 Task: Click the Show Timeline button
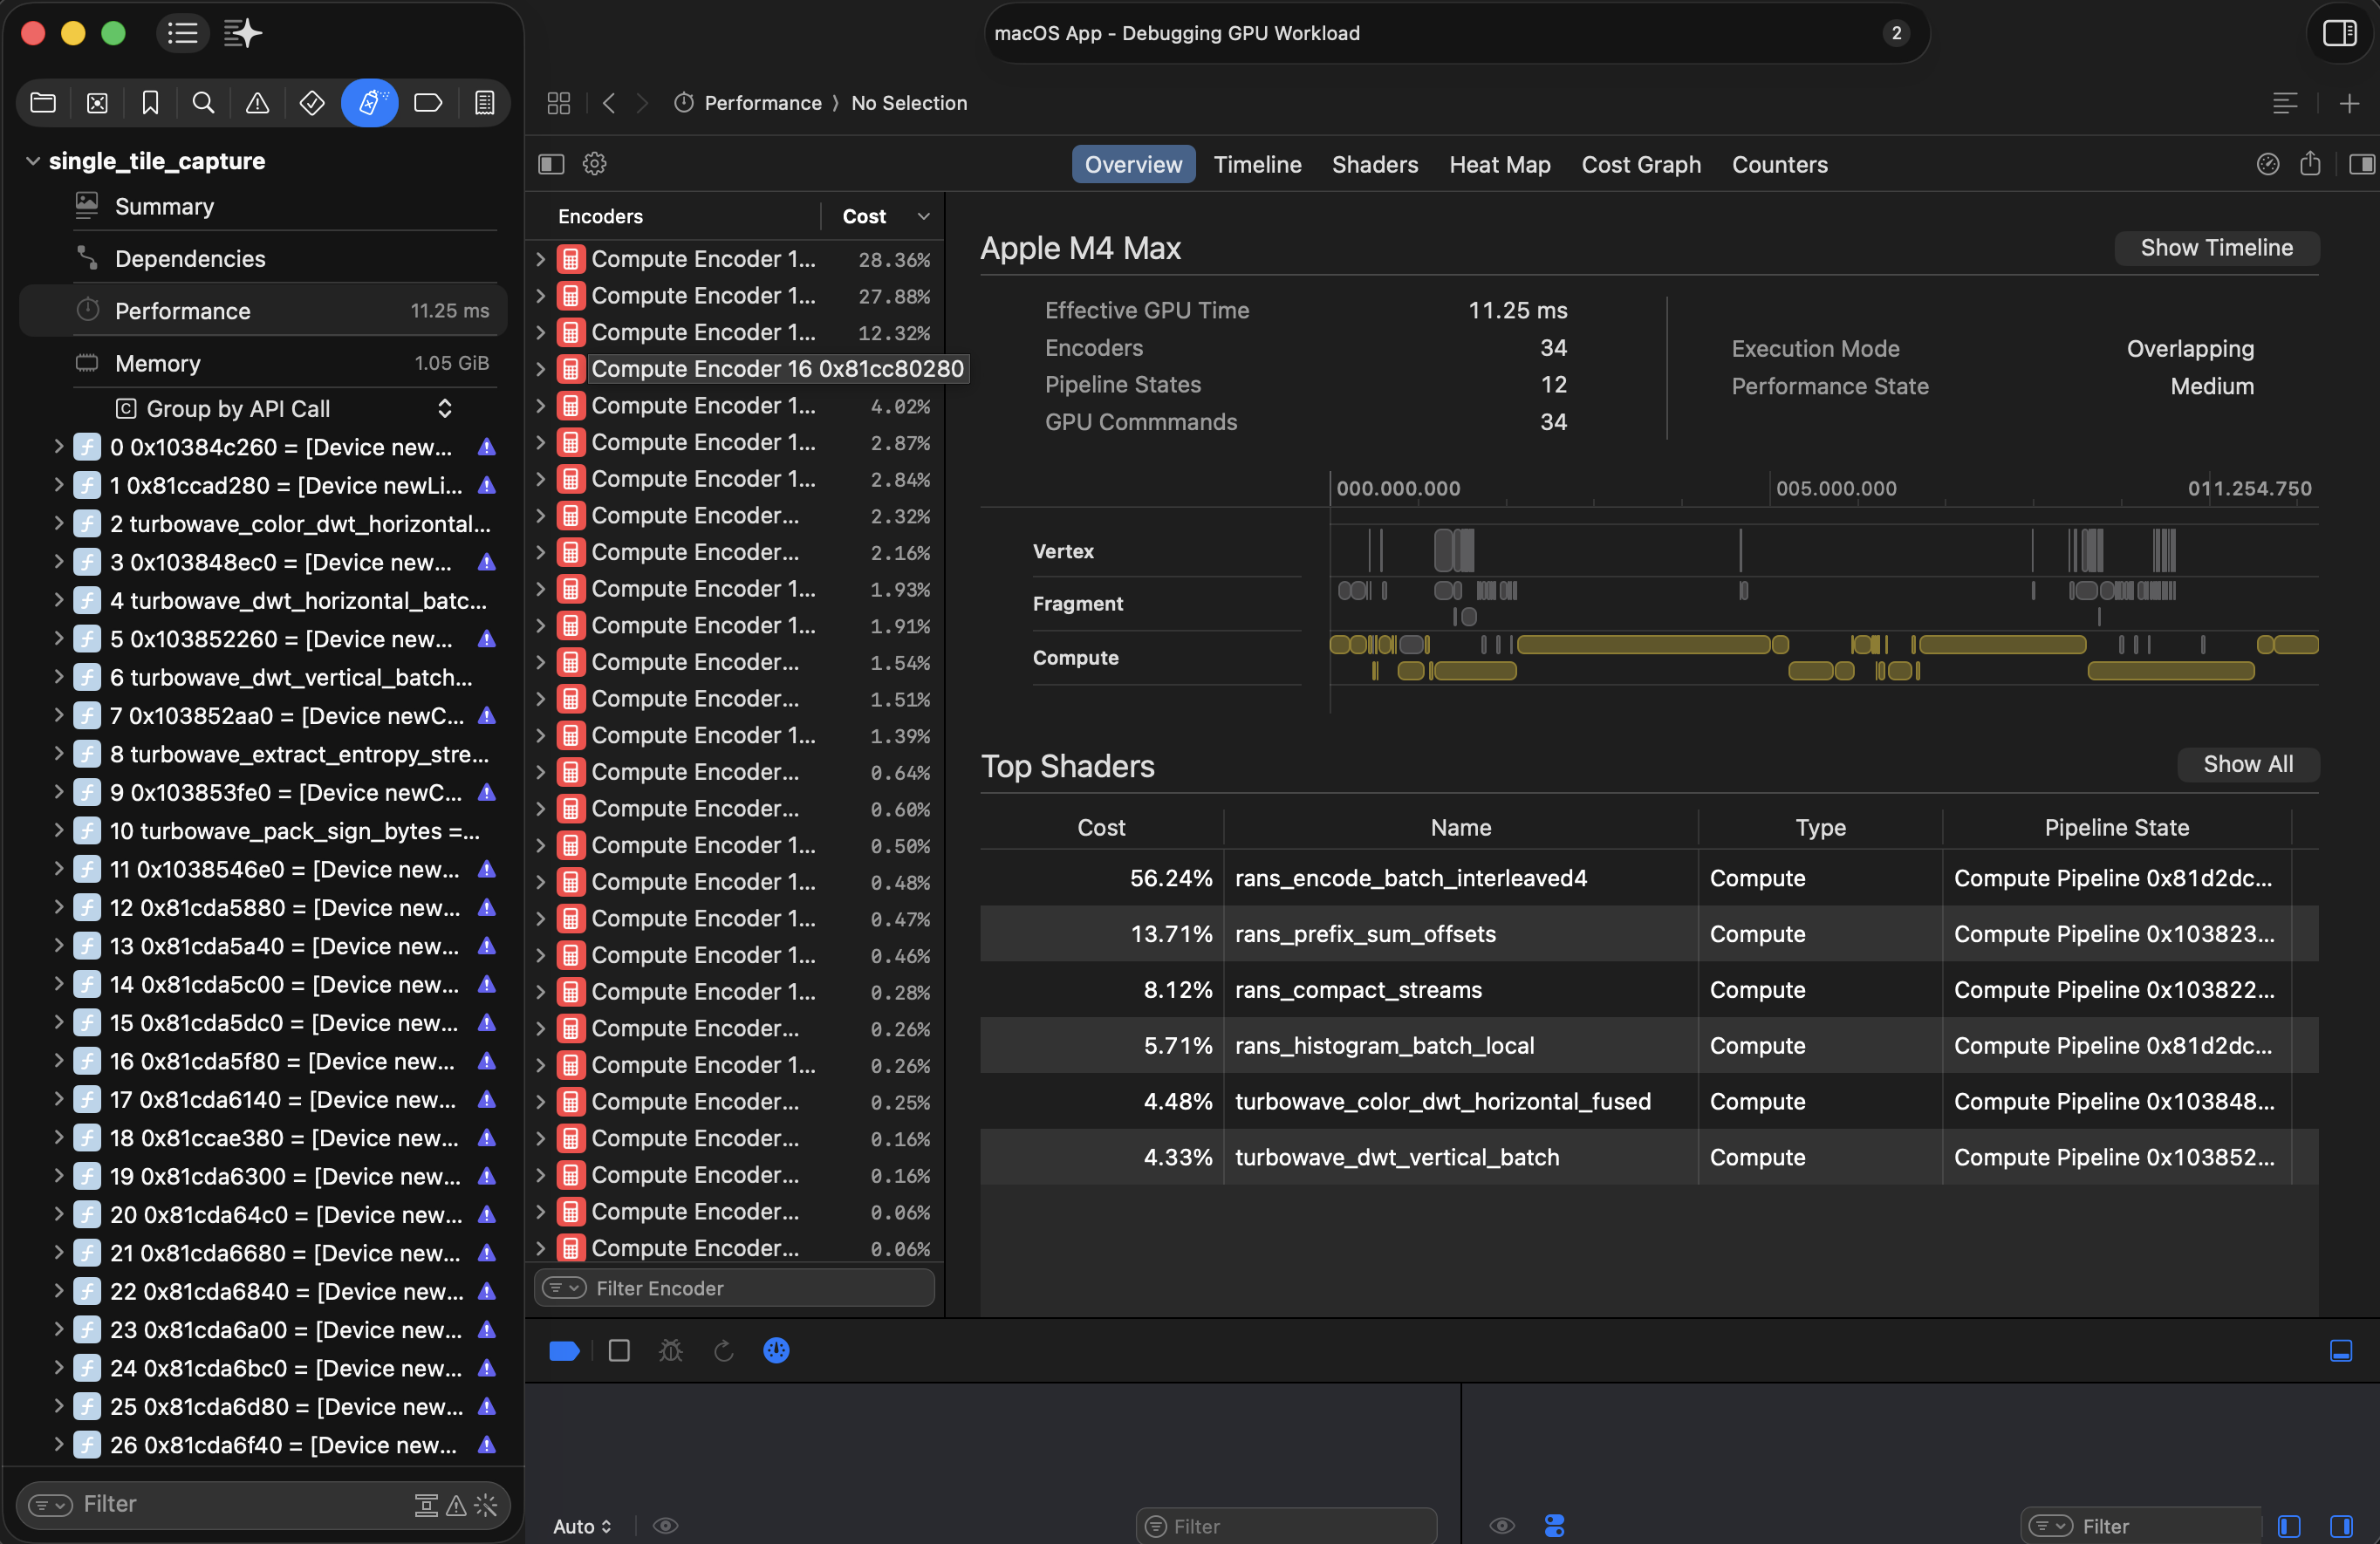coord(2216,248)
